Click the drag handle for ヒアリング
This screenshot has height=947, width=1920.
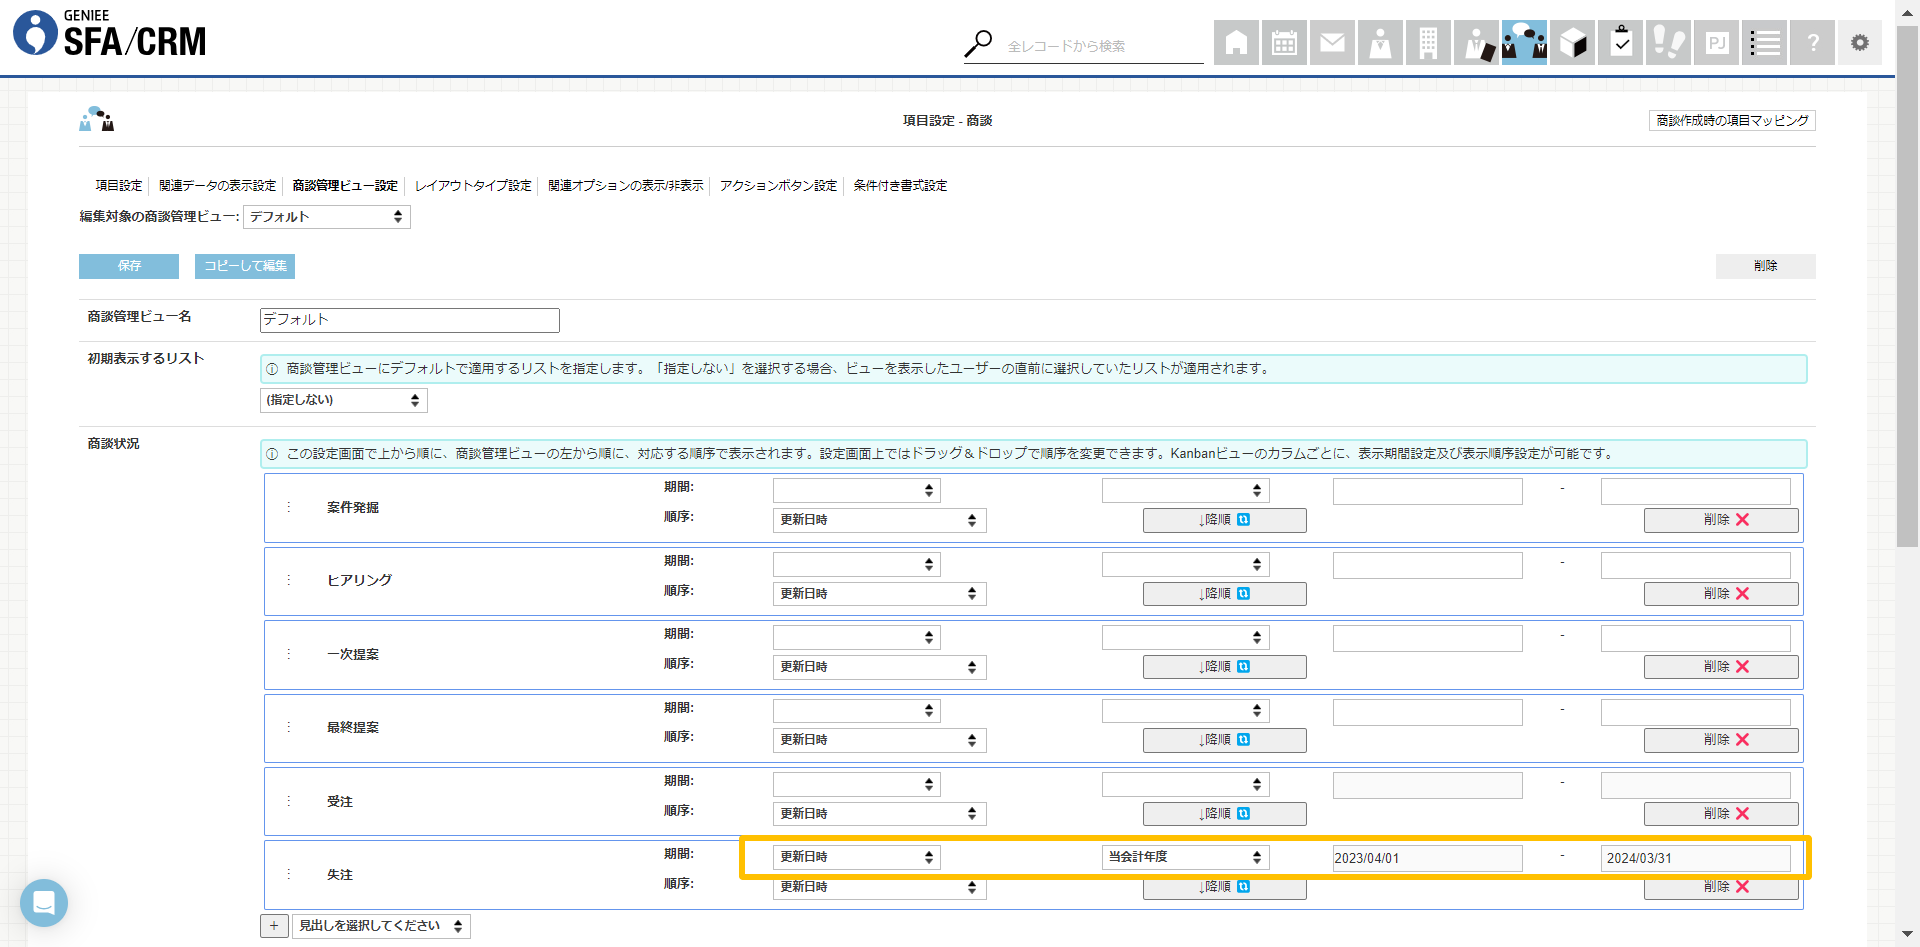pyautogui.click(x=289, y=580)
